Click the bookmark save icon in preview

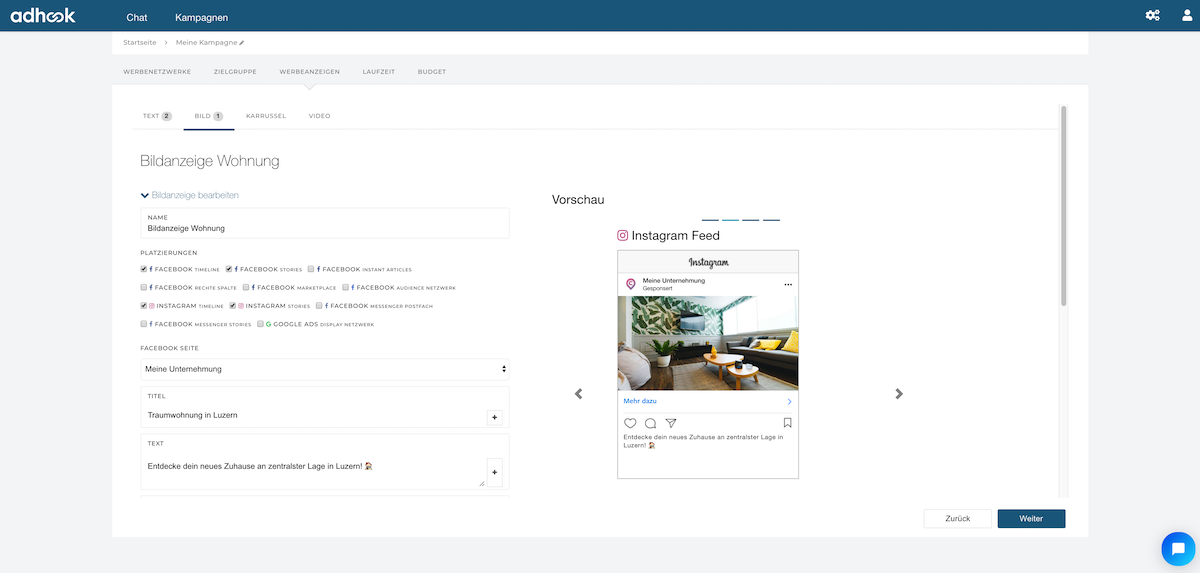(788, 423)
